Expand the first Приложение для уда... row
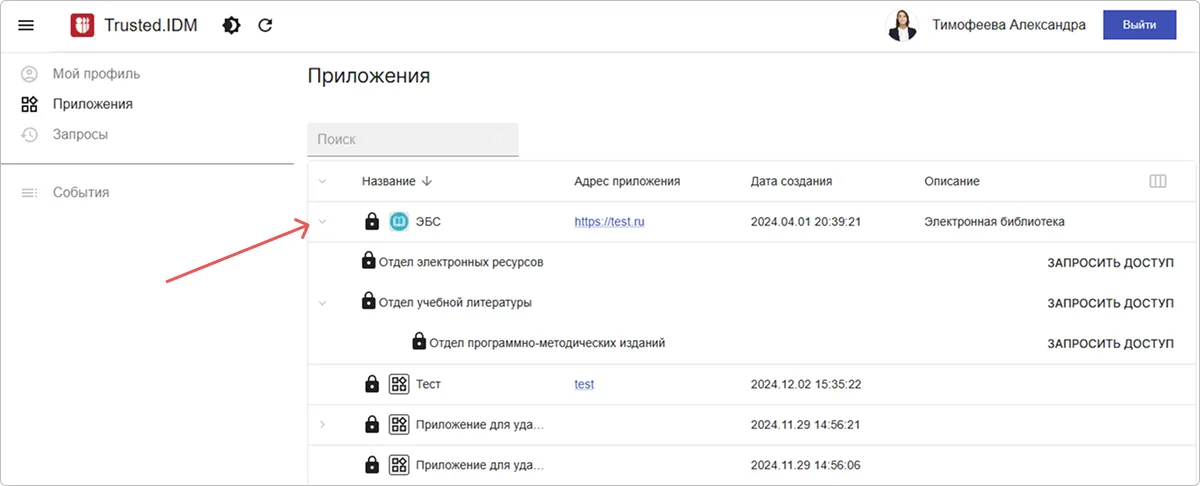 [322, 424]
